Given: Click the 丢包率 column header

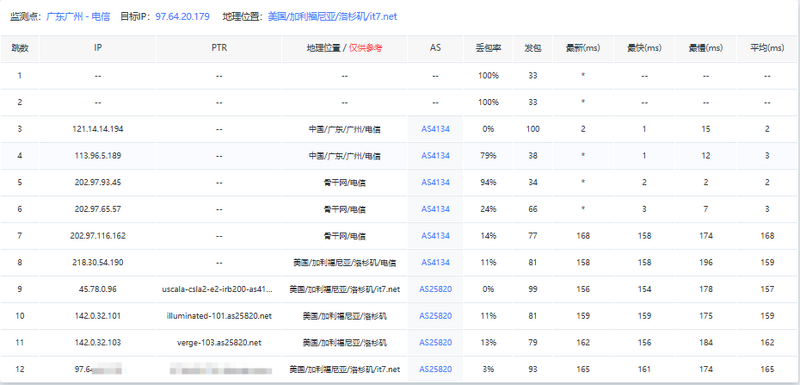Looking at the screenshot, I should (x=488, y=48).
